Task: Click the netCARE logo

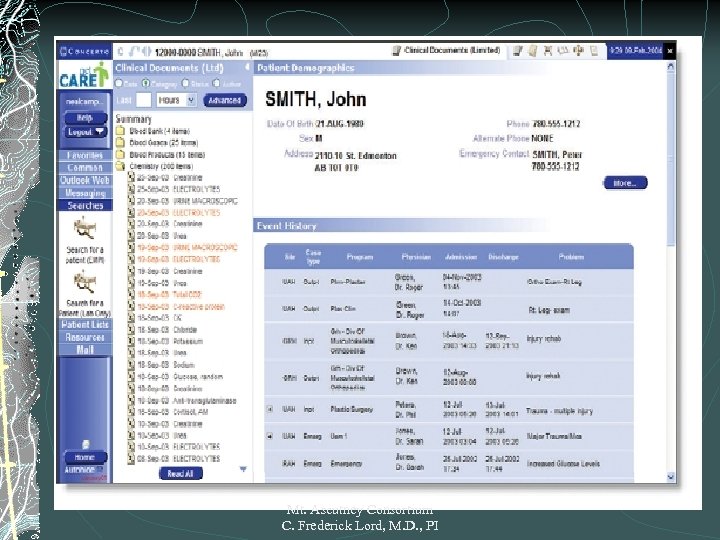Action: point(84,75)
